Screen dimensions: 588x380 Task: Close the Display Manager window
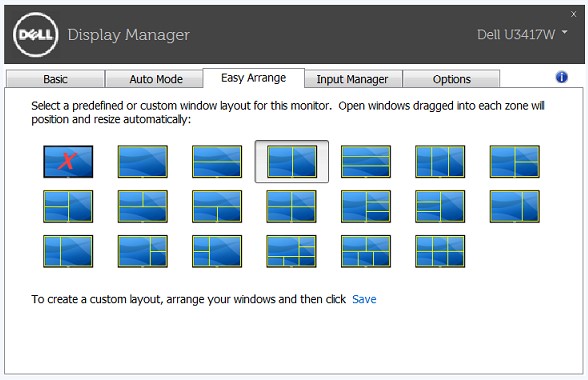(x=573, y=14)
